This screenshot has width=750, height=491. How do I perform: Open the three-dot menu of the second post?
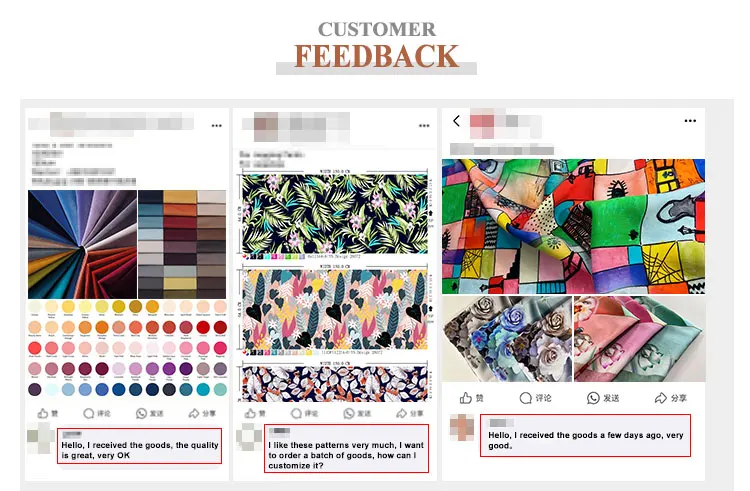(x=424, y=126)
